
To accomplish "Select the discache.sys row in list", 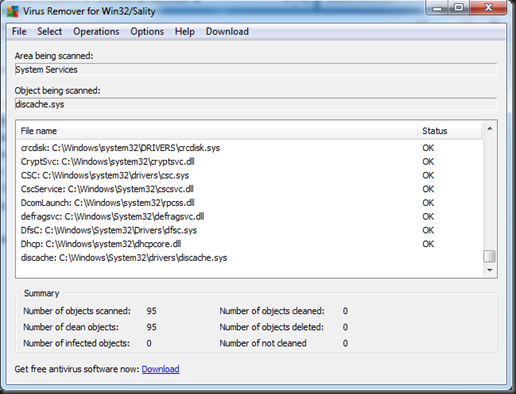I will (x=250, y=258).
